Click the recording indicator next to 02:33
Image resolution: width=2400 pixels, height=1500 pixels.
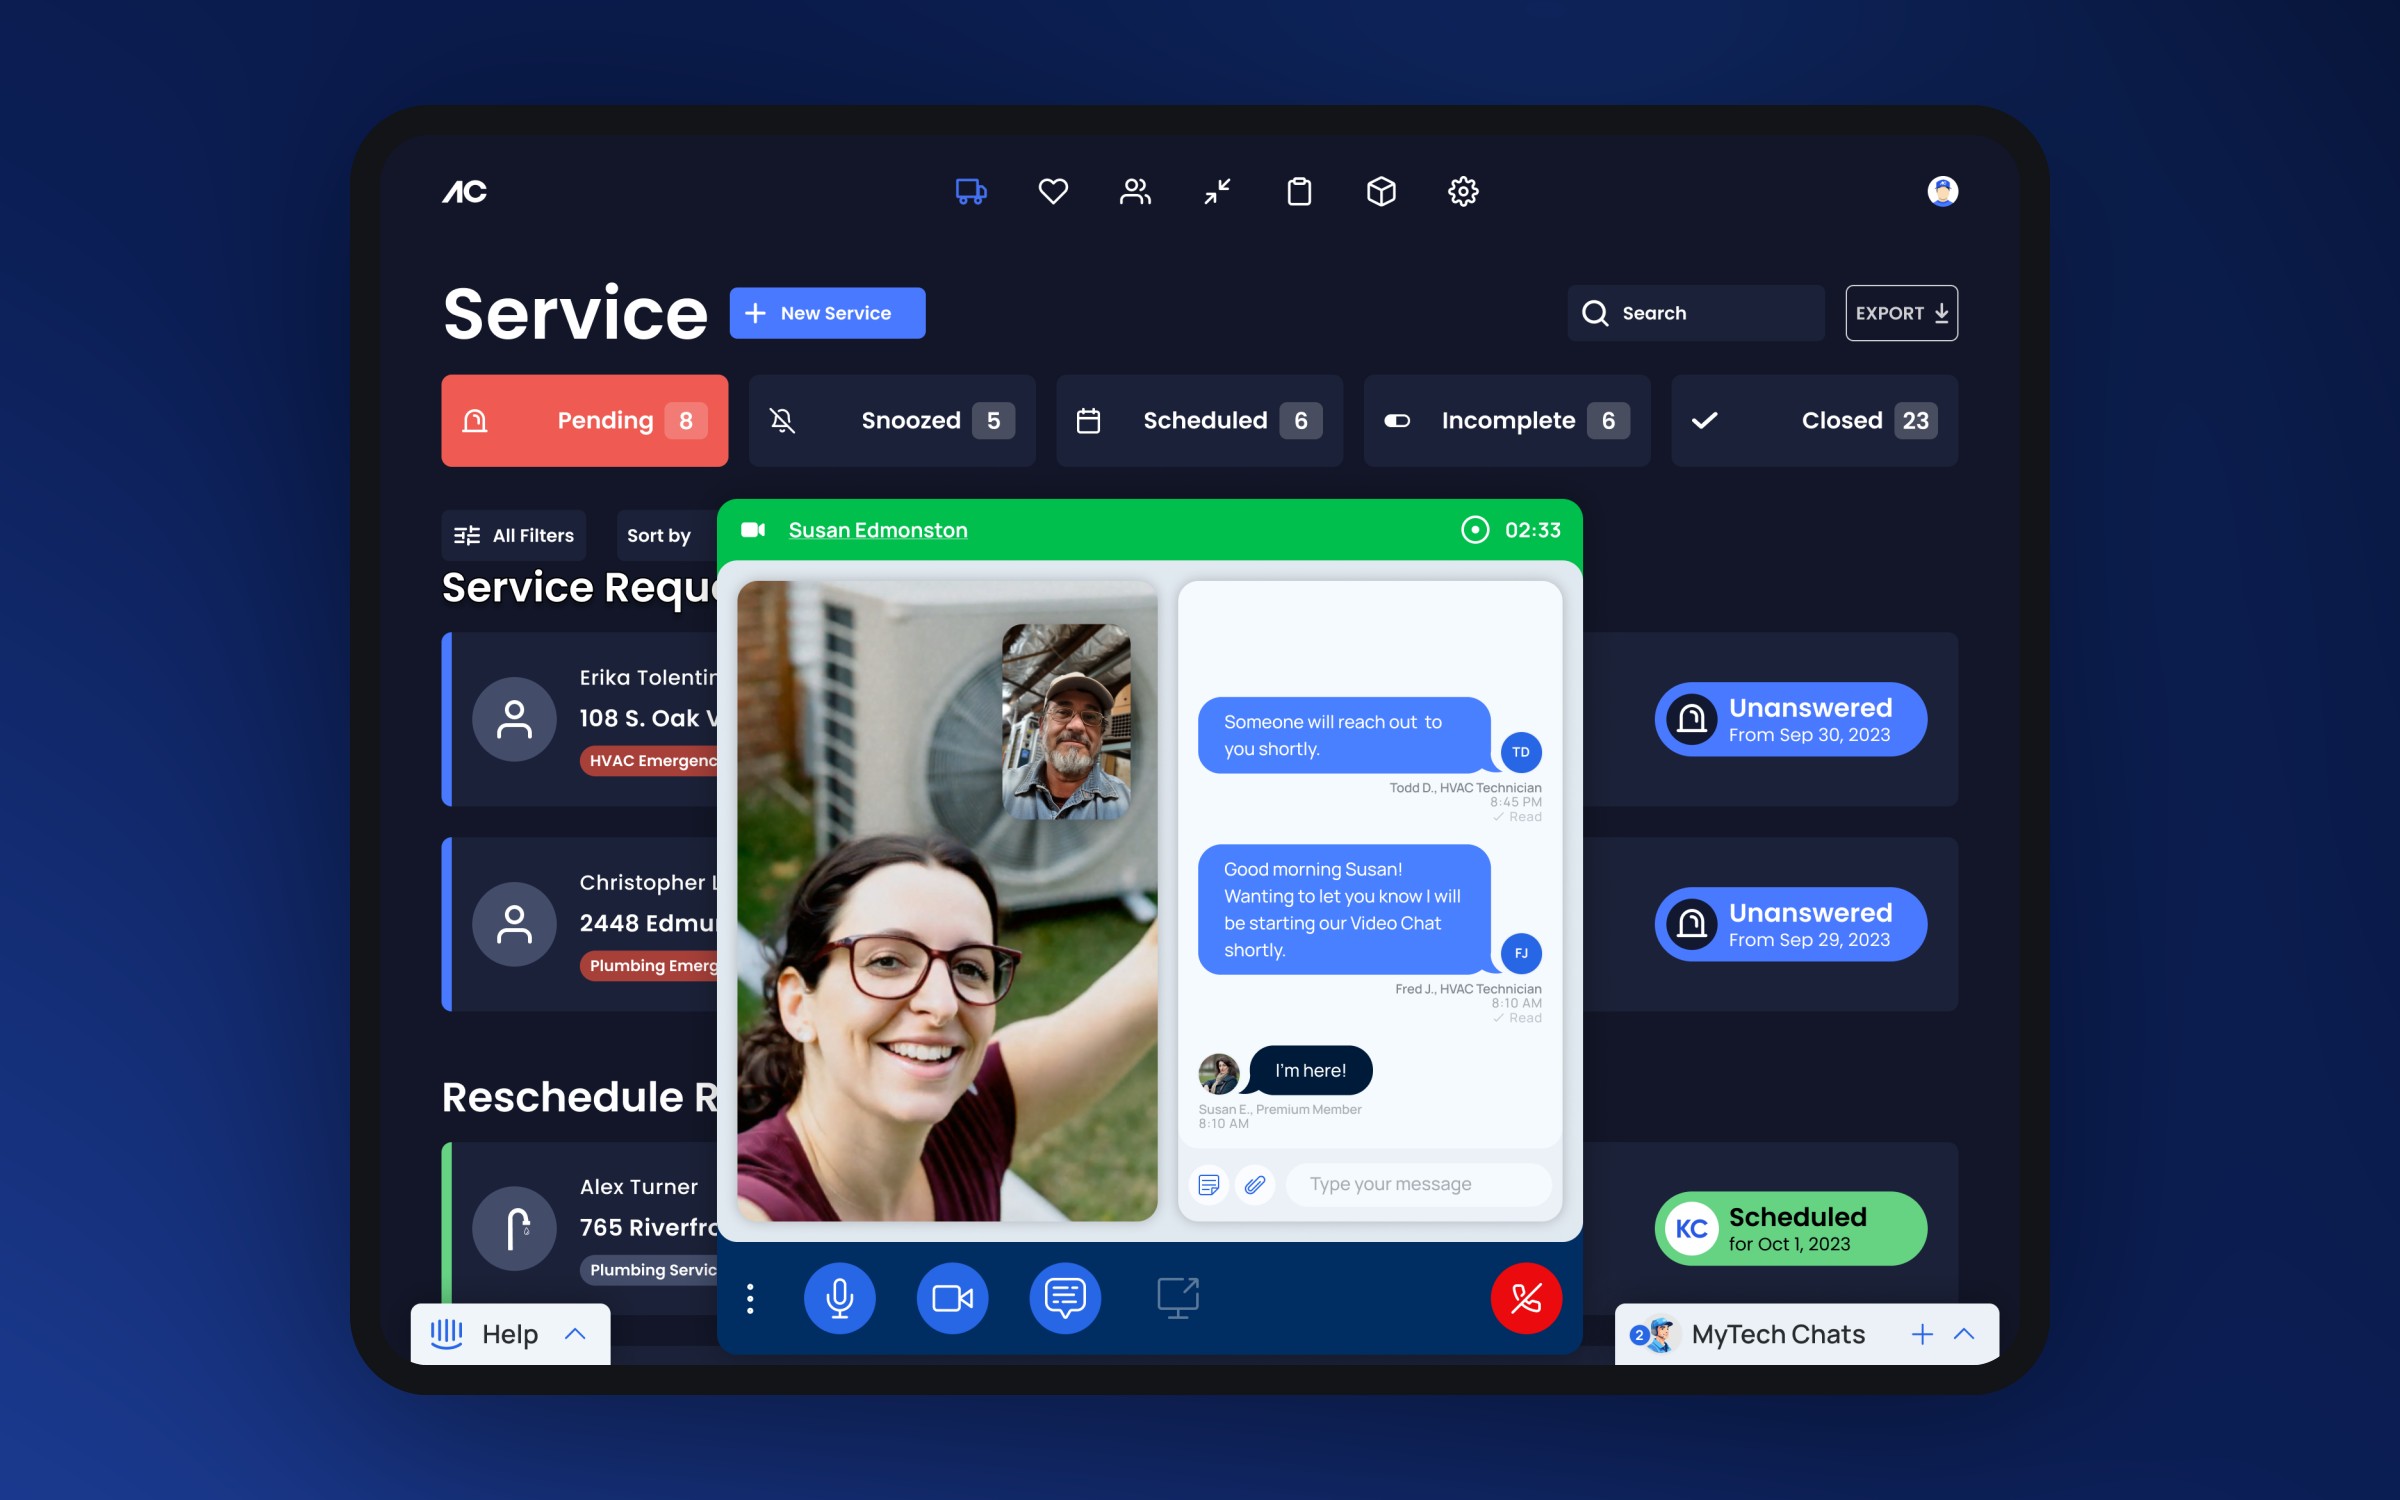coord(1475,530)
